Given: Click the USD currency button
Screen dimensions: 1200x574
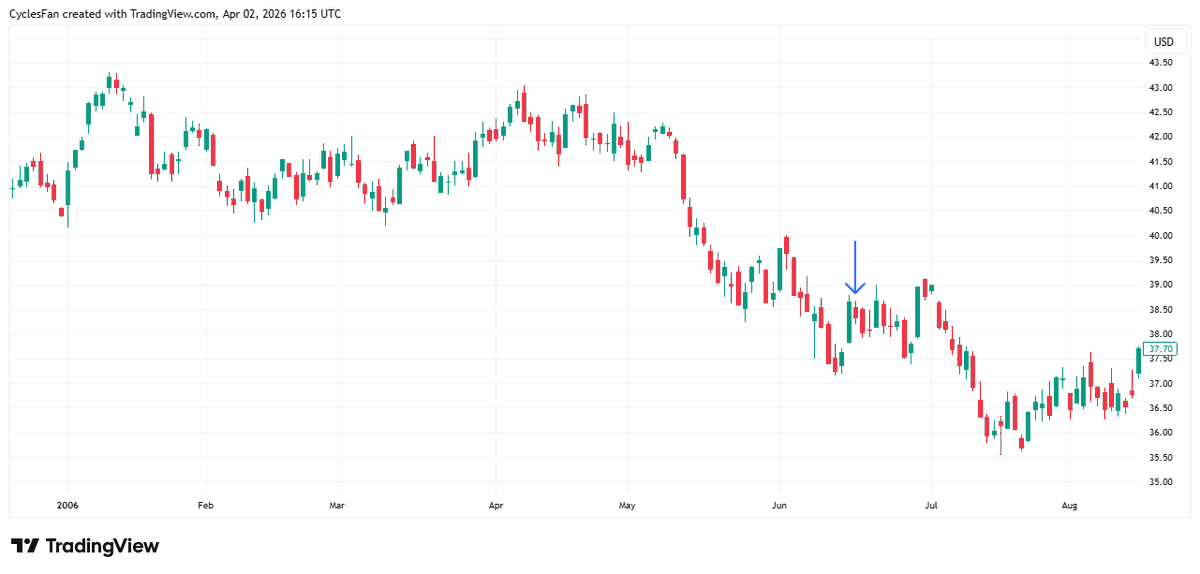Looking at the screenshot, I should 1163,42.
